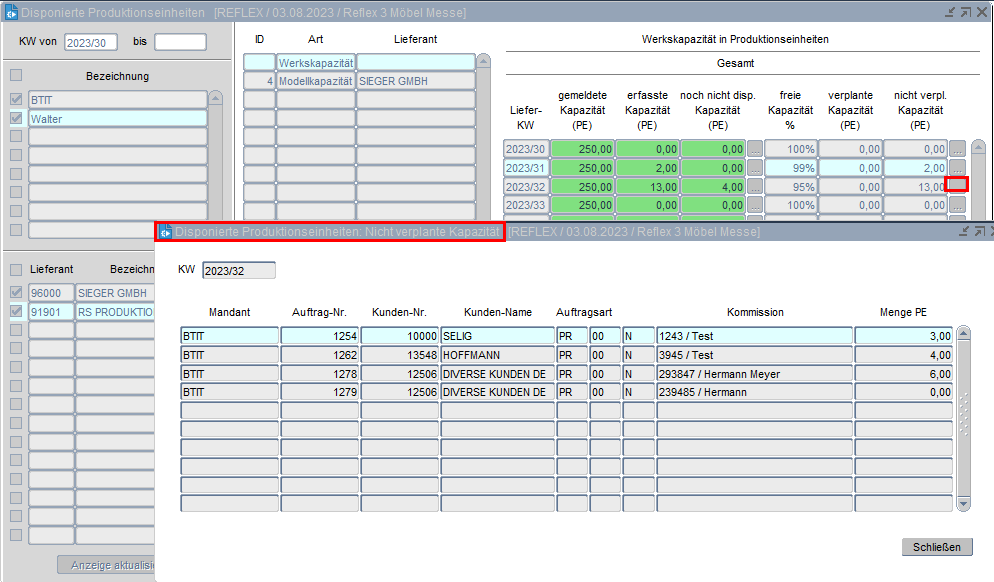Click ellipsis button after 'noch nicht disp.' for 2023/31
Viewport: 994px width, 582px height.
755,167
